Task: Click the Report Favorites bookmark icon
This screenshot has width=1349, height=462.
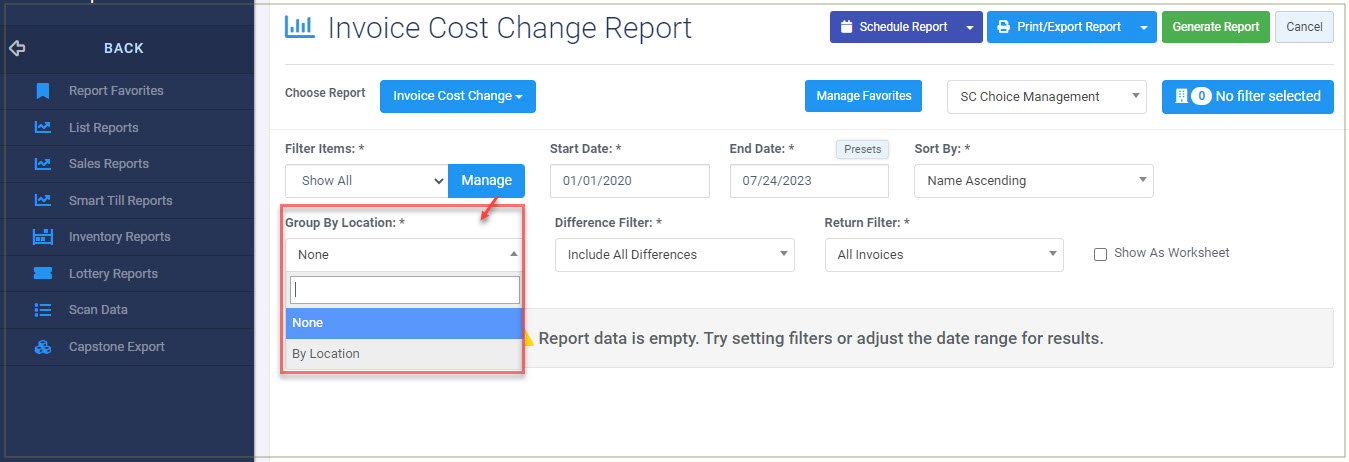Action: click(43, 91)
